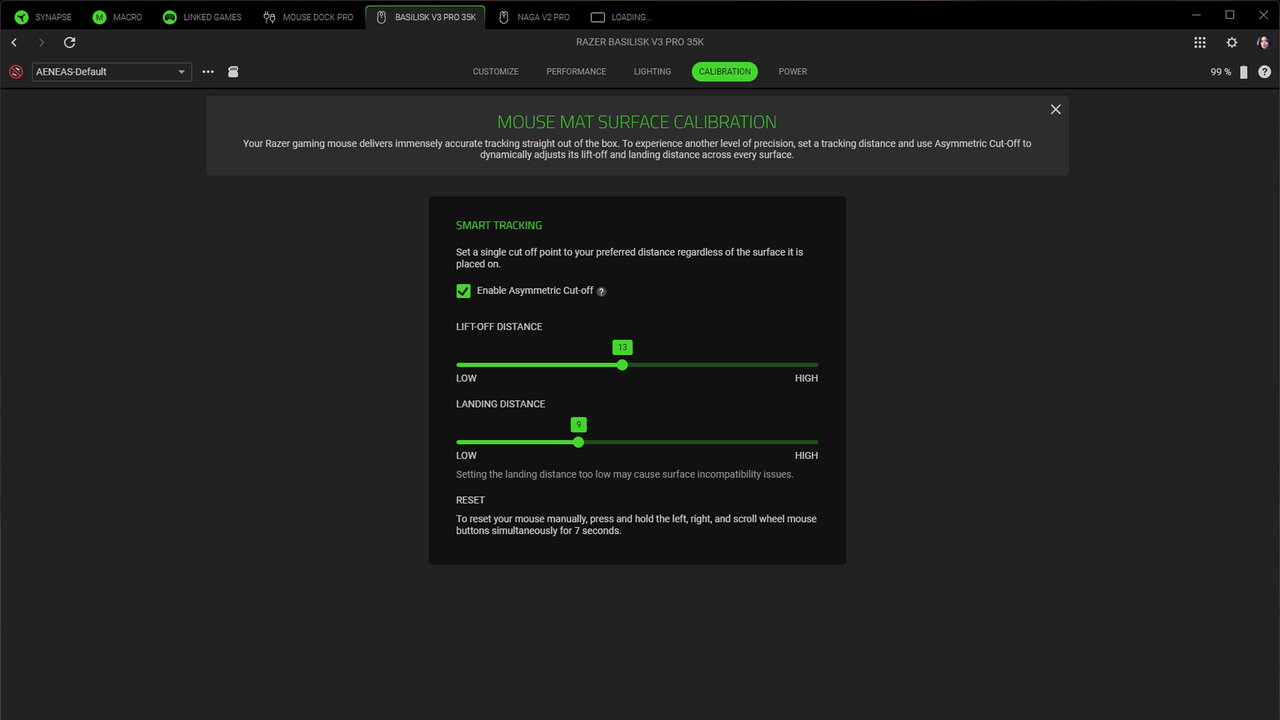
Task: Switch to the Naga V2 Pro tab
Action: pyautogui.click(x=534, y=17)
